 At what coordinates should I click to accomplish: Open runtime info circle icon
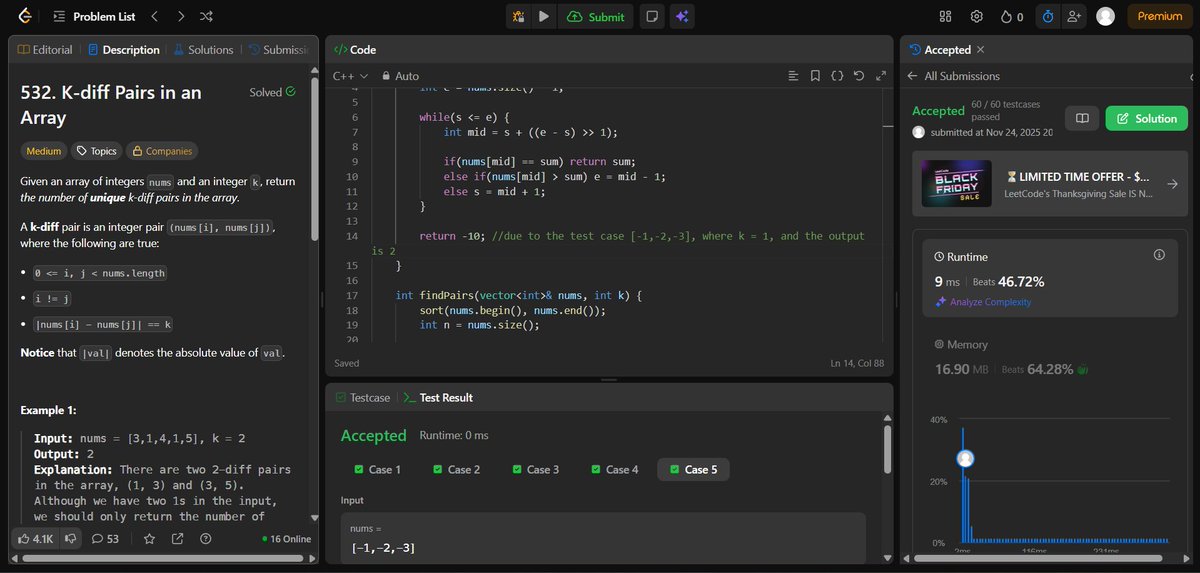point(1159,255)
